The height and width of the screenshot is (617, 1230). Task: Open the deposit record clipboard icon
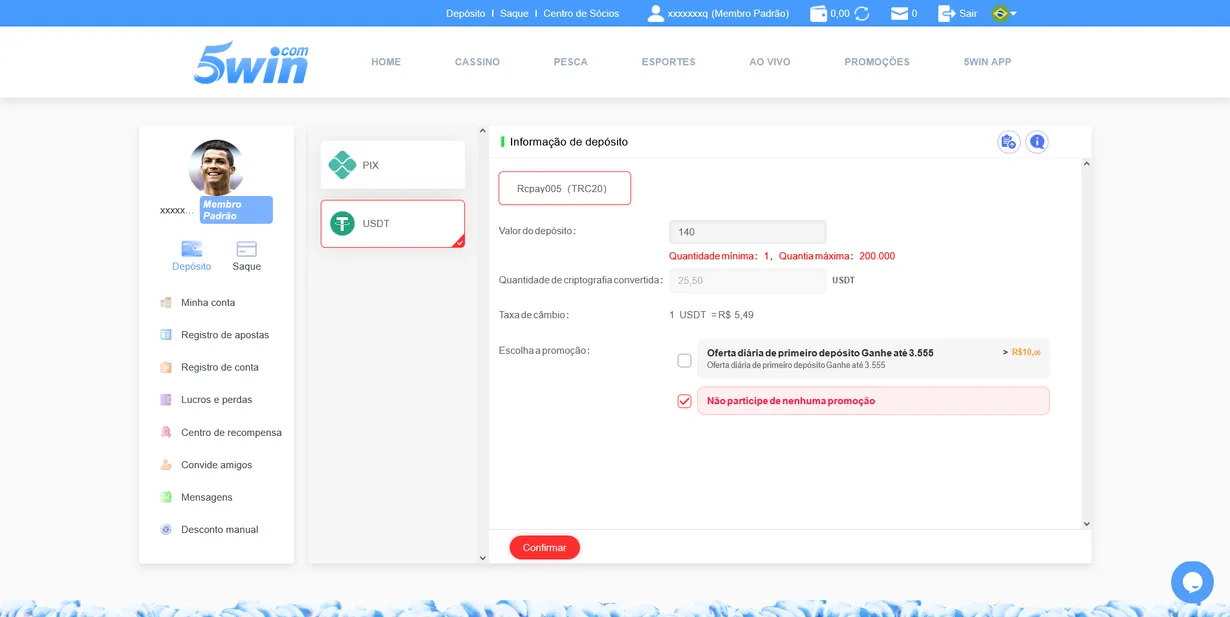pyautogui.click(x=1008, y=142)
